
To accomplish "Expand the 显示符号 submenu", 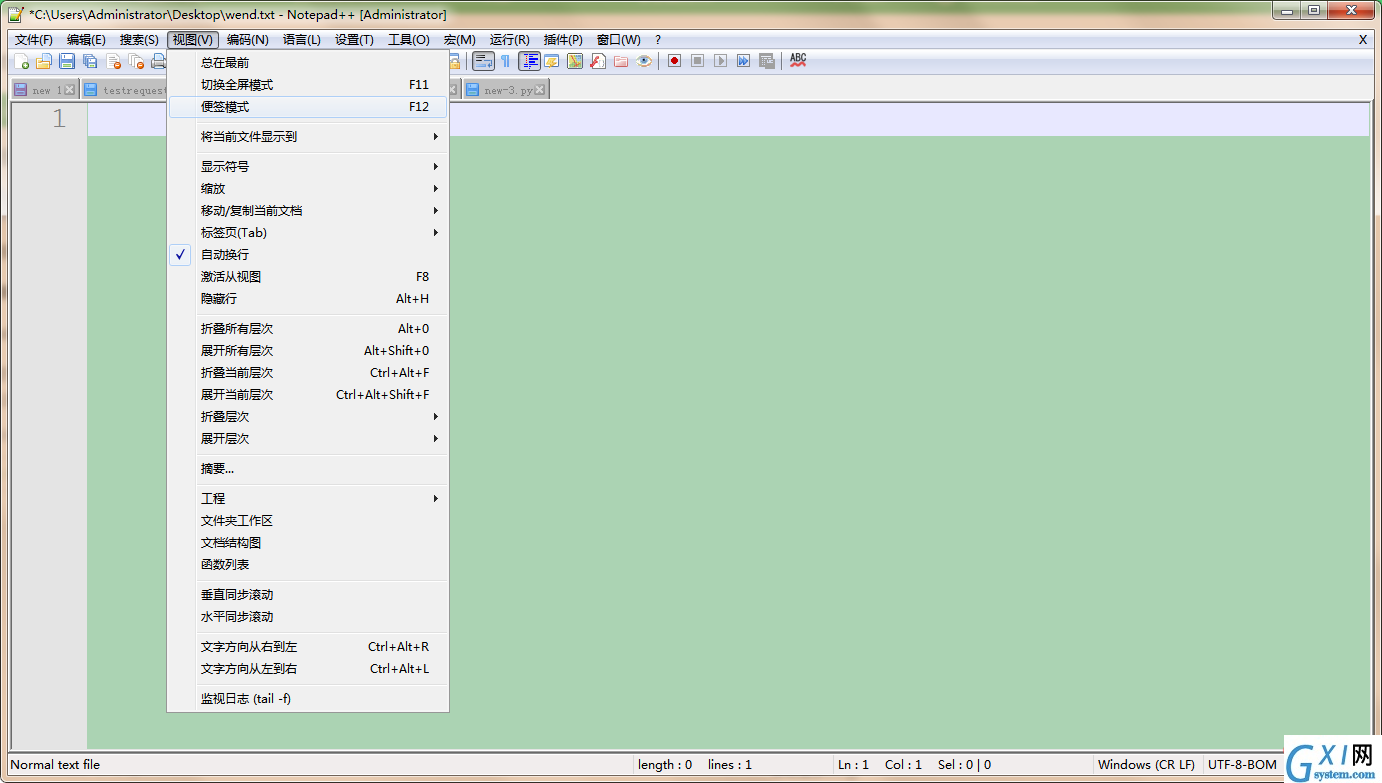I will tap(308, 167).
